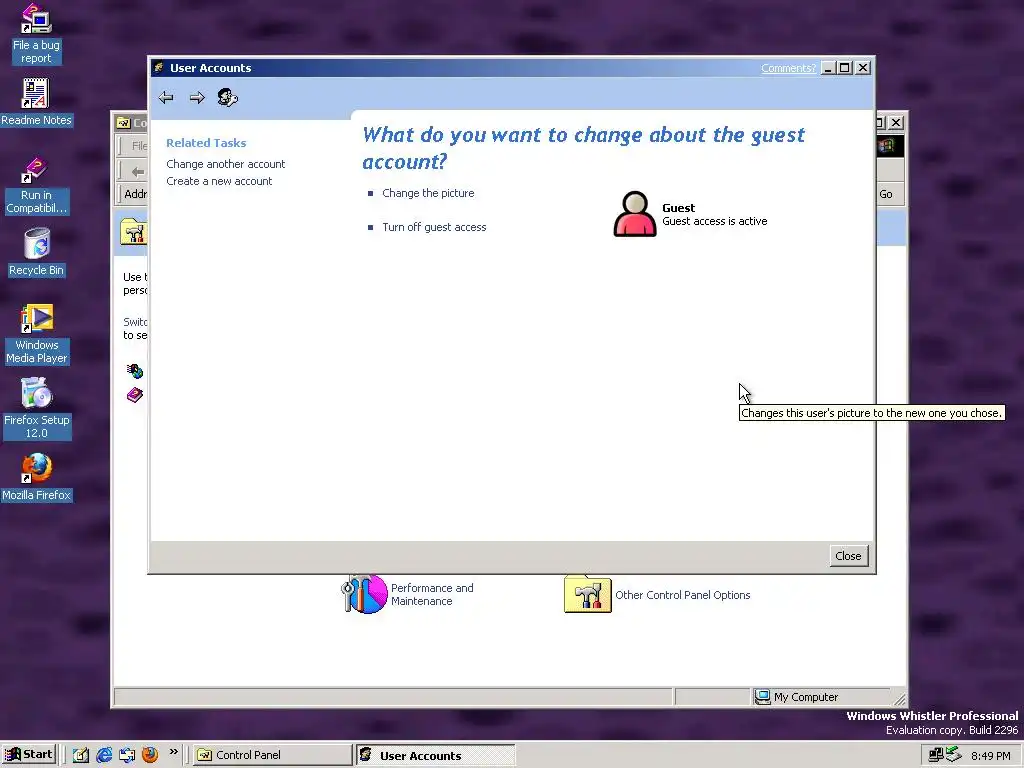Open Readme Notes desktop icon
The image size is (1024, 768).
[36, 102]
